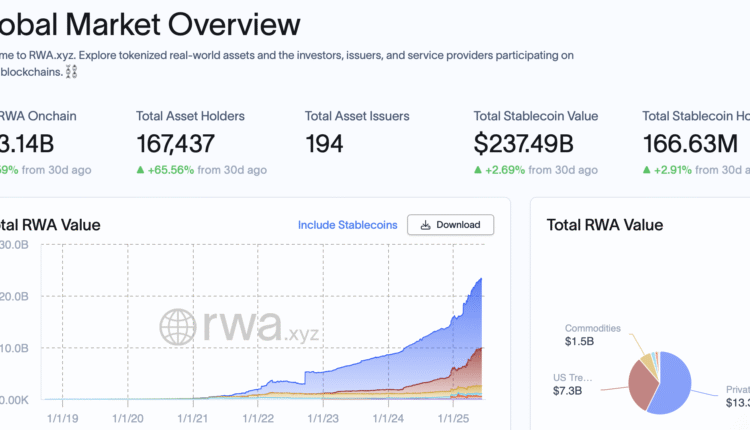Select the Total Asset Holders value 167,437
750x430 pixels.
click(x=175, y=144)
